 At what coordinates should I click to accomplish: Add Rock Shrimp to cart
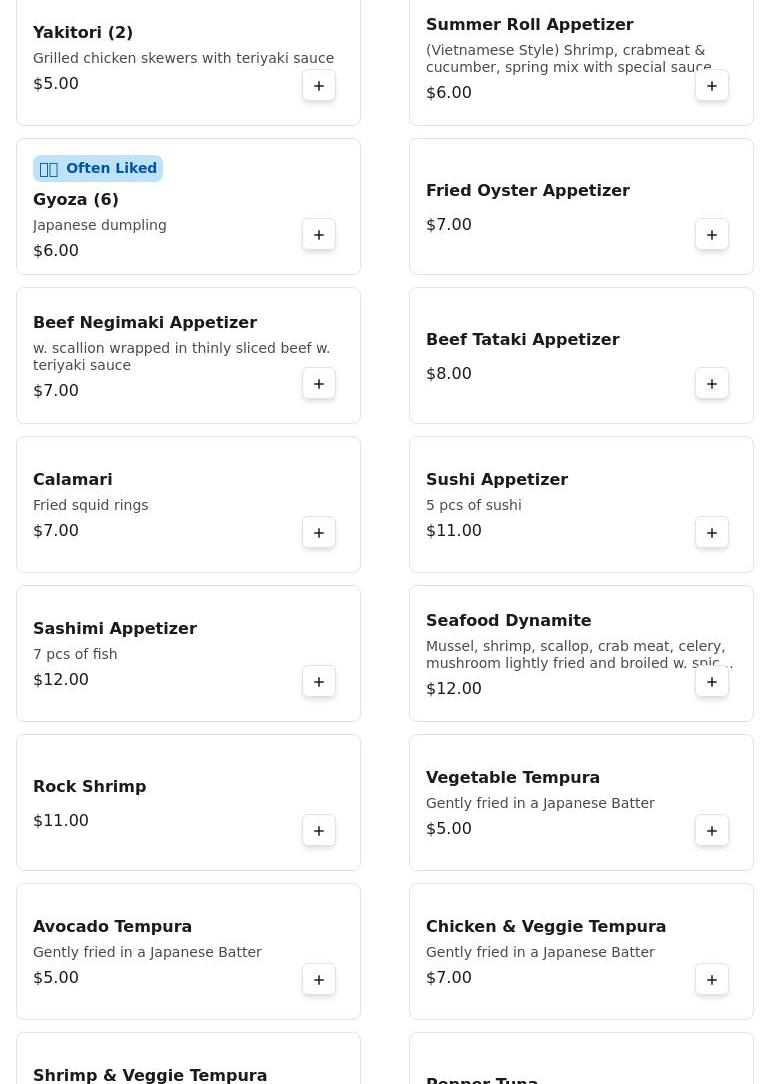(319, 831)
